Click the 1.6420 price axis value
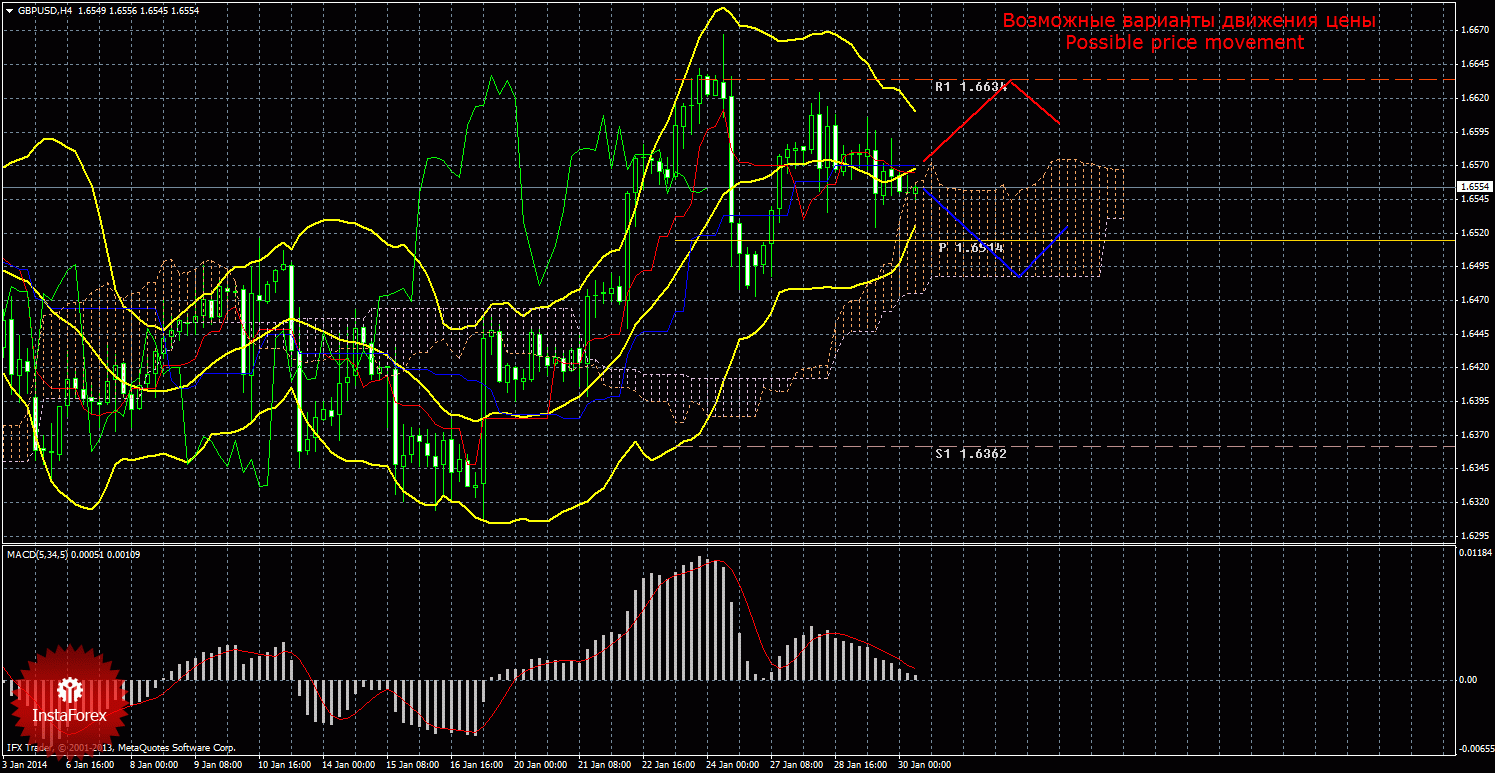This screenshot has width=1495, height=773. [1475, 367]
